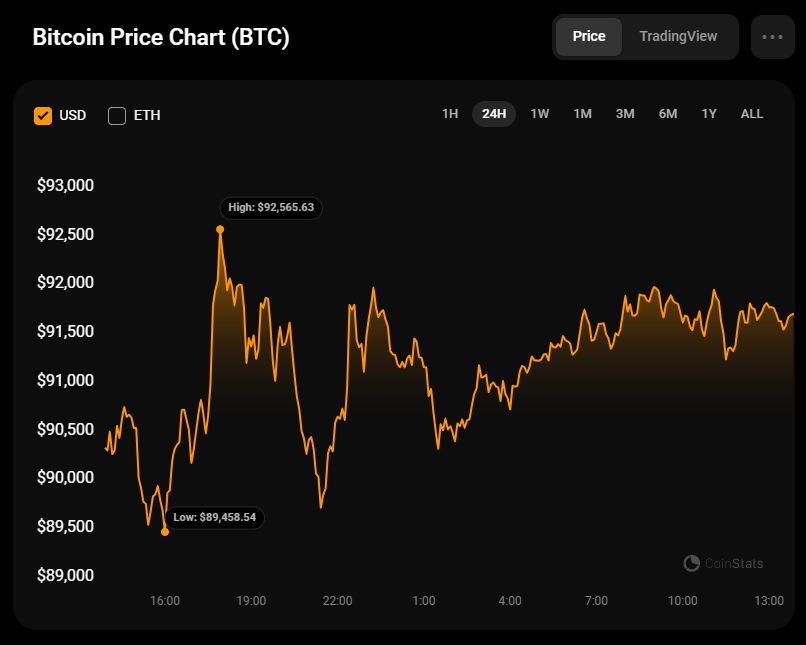Show the 1Y price history
This screenshot has height=645, width=806.
[709, 114]
